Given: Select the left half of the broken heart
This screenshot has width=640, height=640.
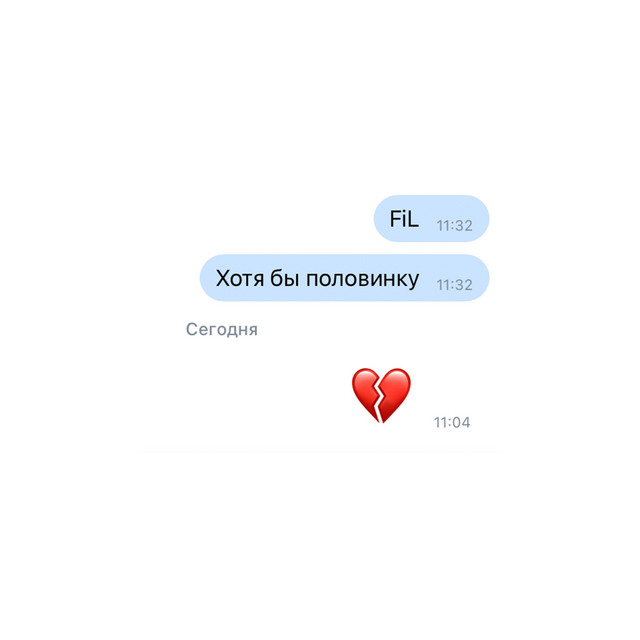Looking at the screenshot, I should (x=365, y=393).
